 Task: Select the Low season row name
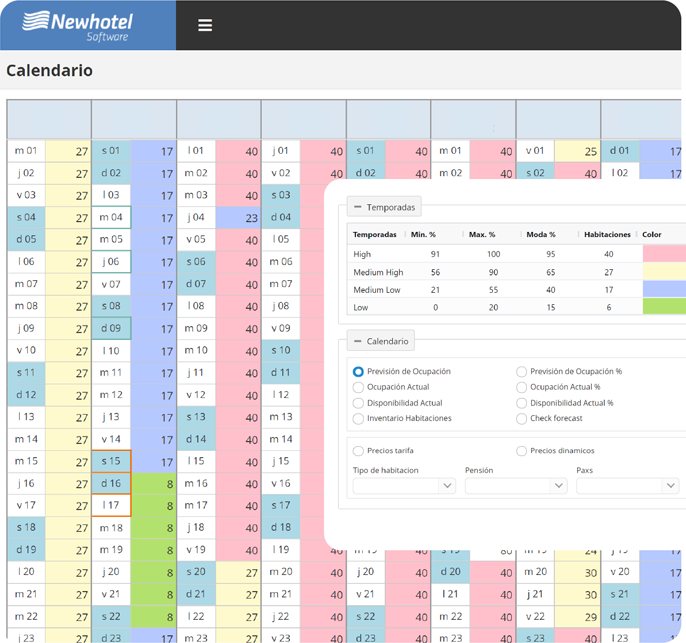[x=360, y=308]
